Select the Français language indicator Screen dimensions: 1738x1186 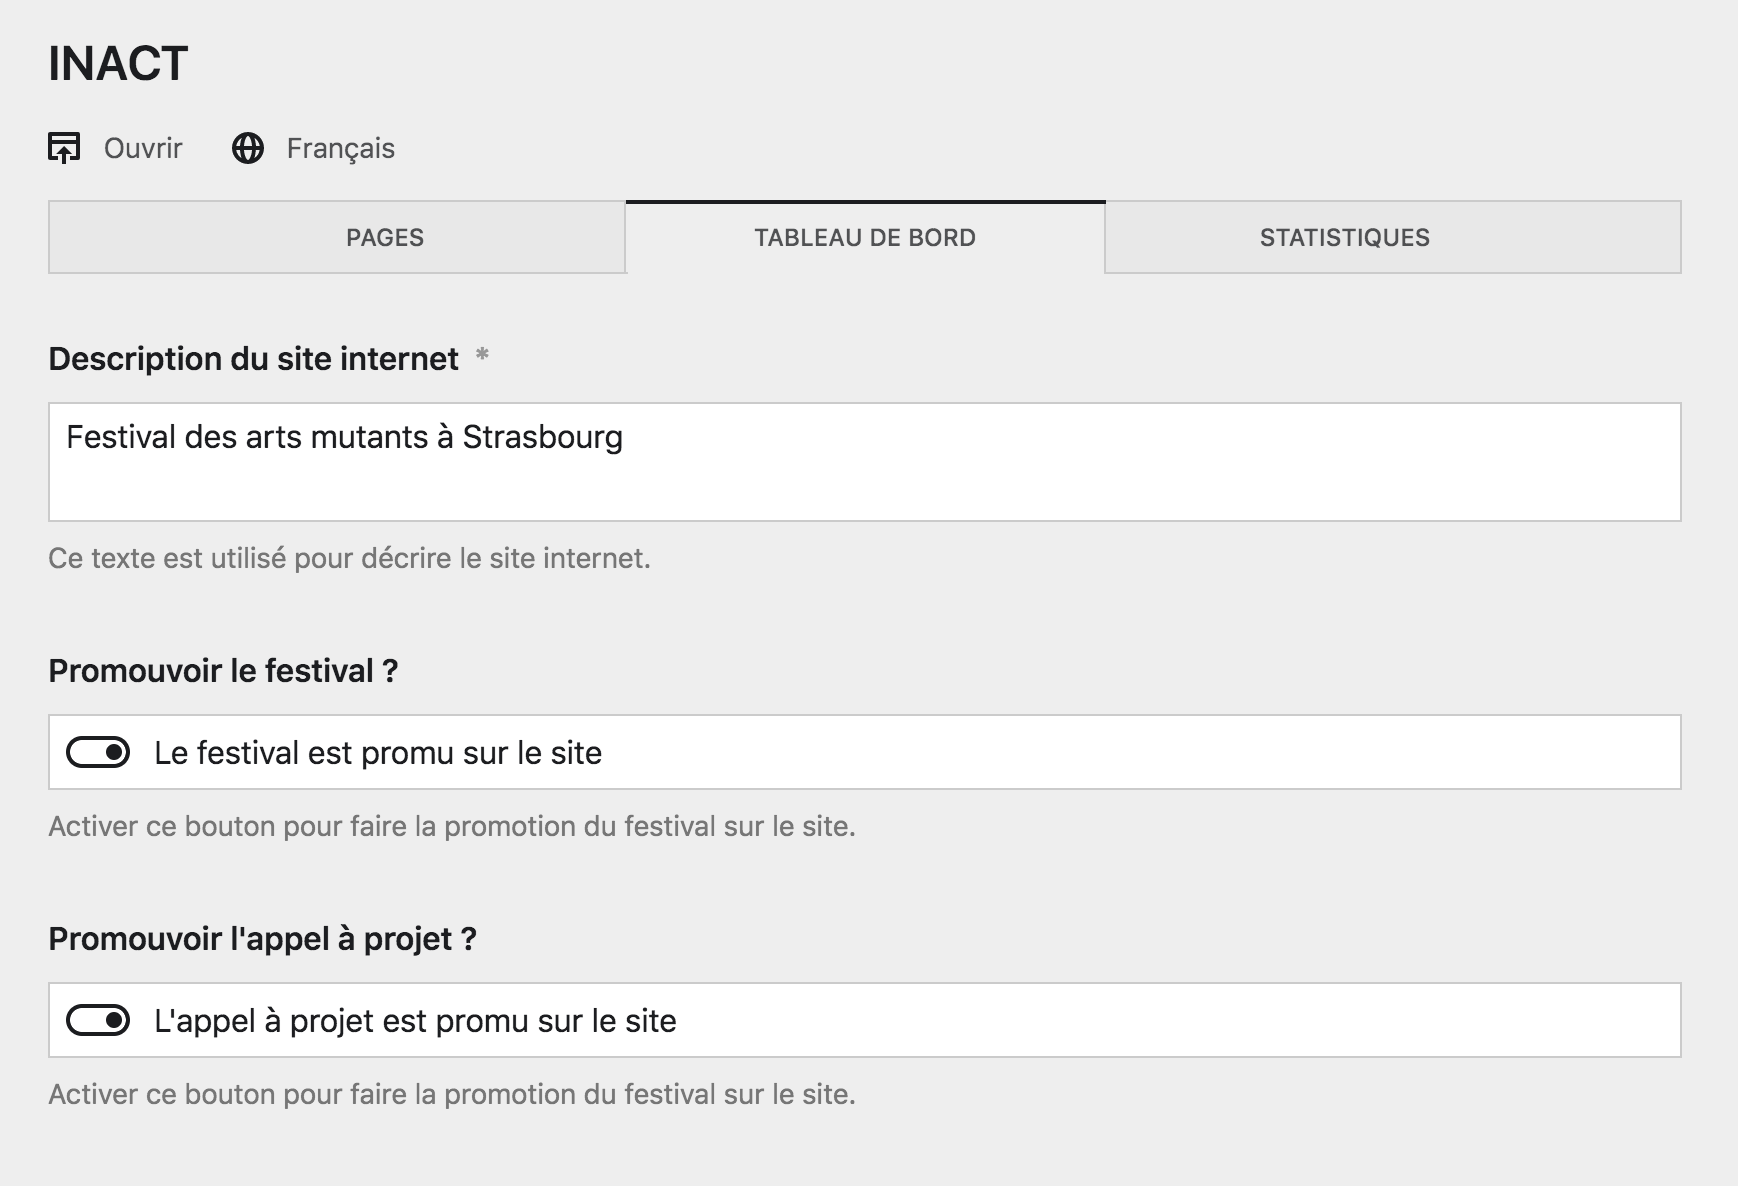pos(339,149)
